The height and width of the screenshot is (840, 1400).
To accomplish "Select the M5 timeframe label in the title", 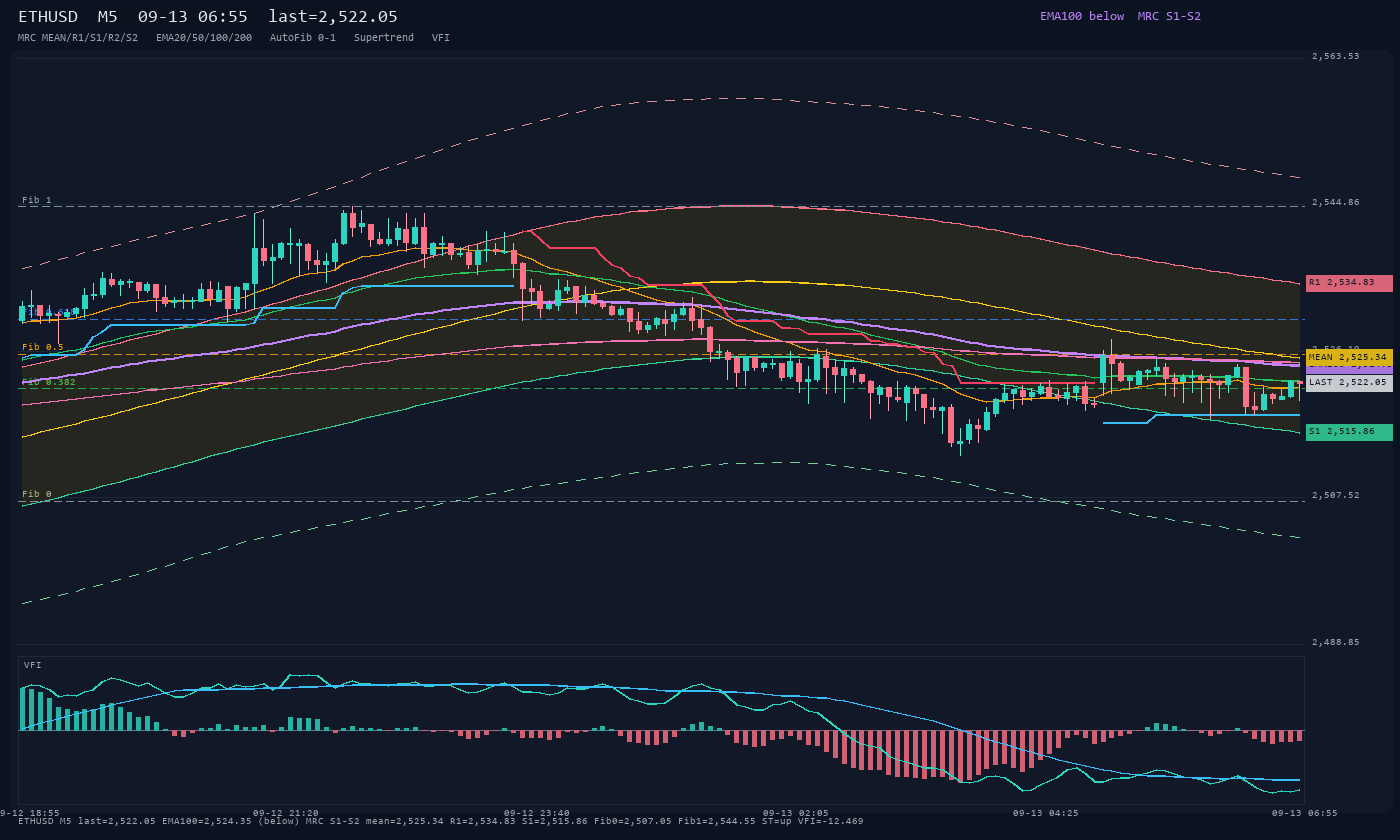I will [108, 17].
